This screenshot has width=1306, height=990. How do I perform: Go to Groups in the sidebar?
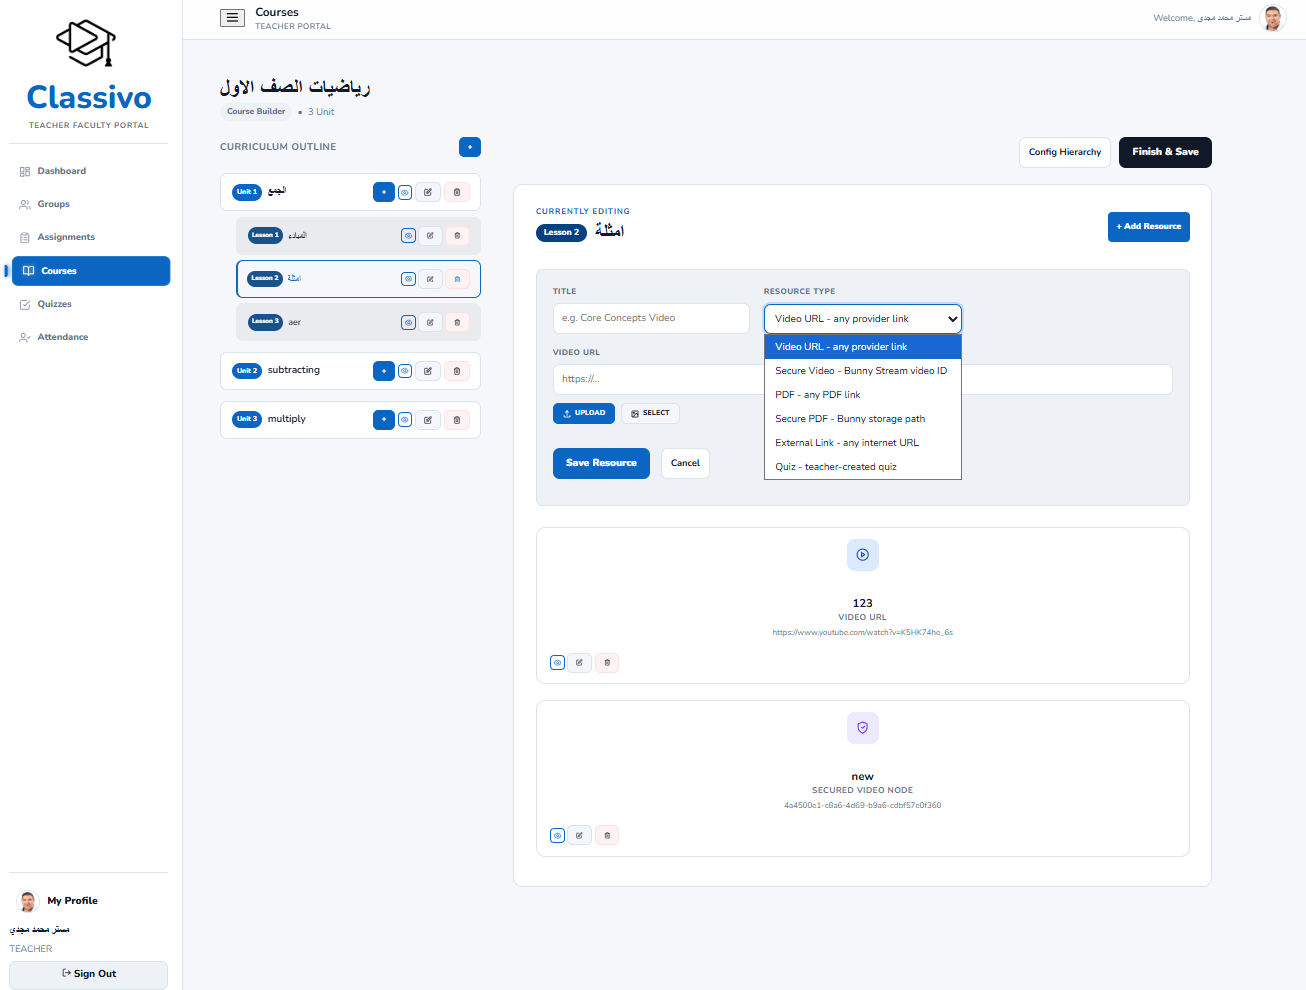(90, 204)
